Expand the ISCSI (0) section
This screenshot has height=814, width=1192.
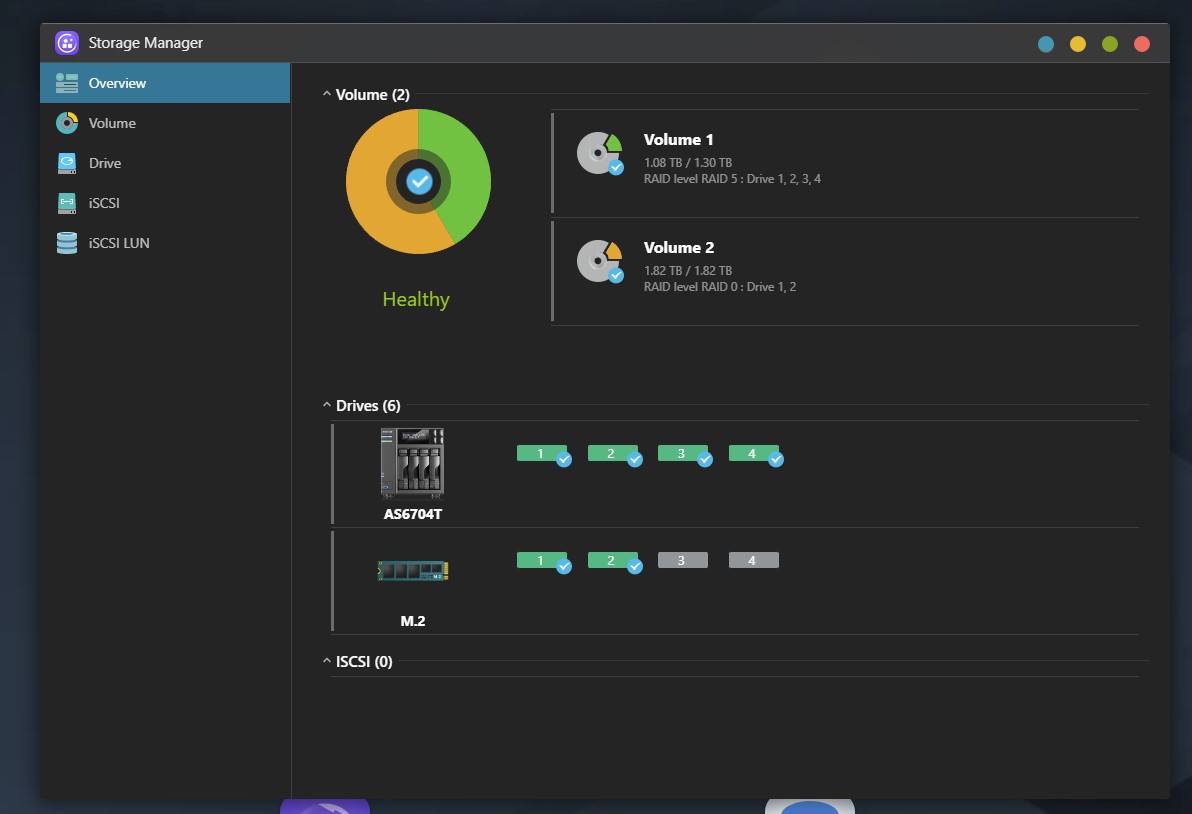(327, 662)
